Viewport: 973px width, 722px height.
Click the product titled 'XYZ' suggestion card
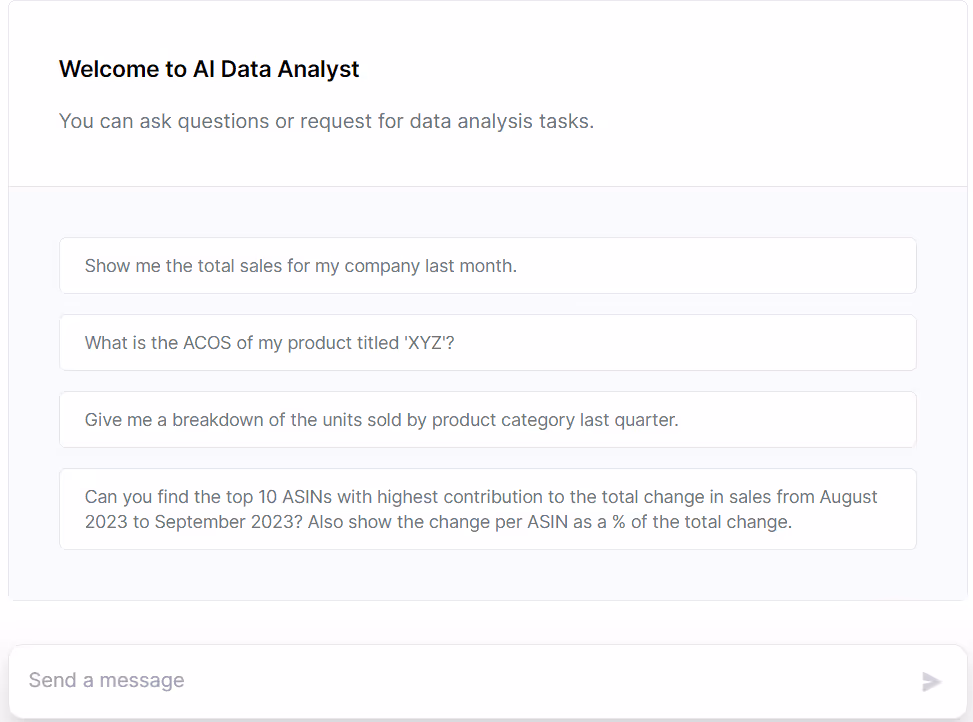pyautogui.click(x=487, y=343)
